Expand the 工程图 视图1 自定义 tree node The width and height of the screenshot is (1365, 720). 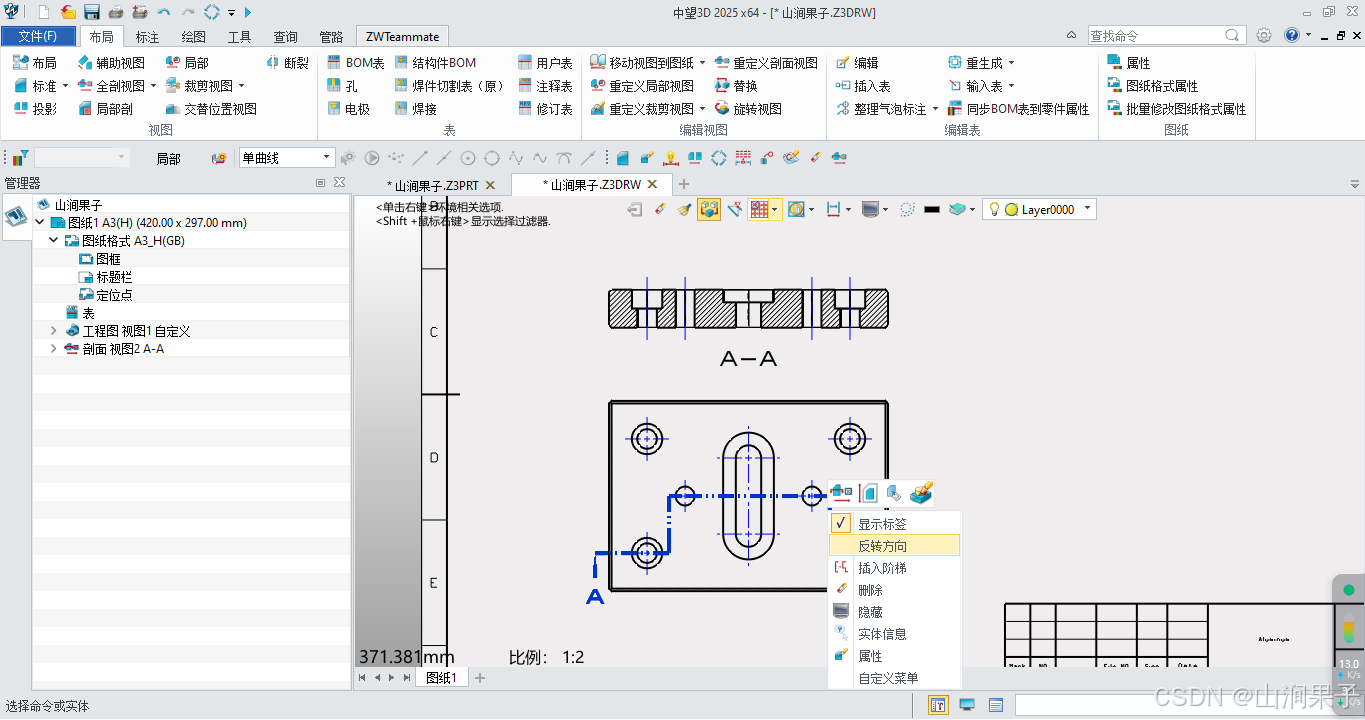click(x=53, y=331)
